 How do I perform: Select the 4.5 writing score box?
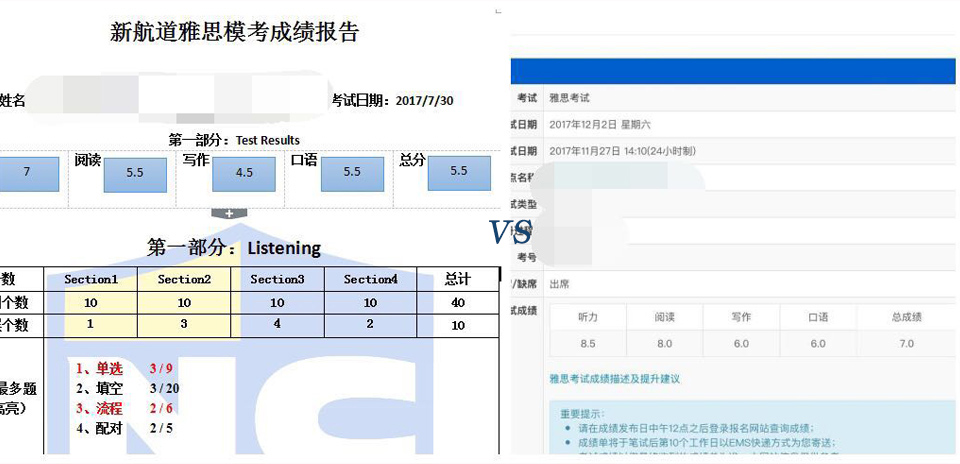tap(243, 172)
